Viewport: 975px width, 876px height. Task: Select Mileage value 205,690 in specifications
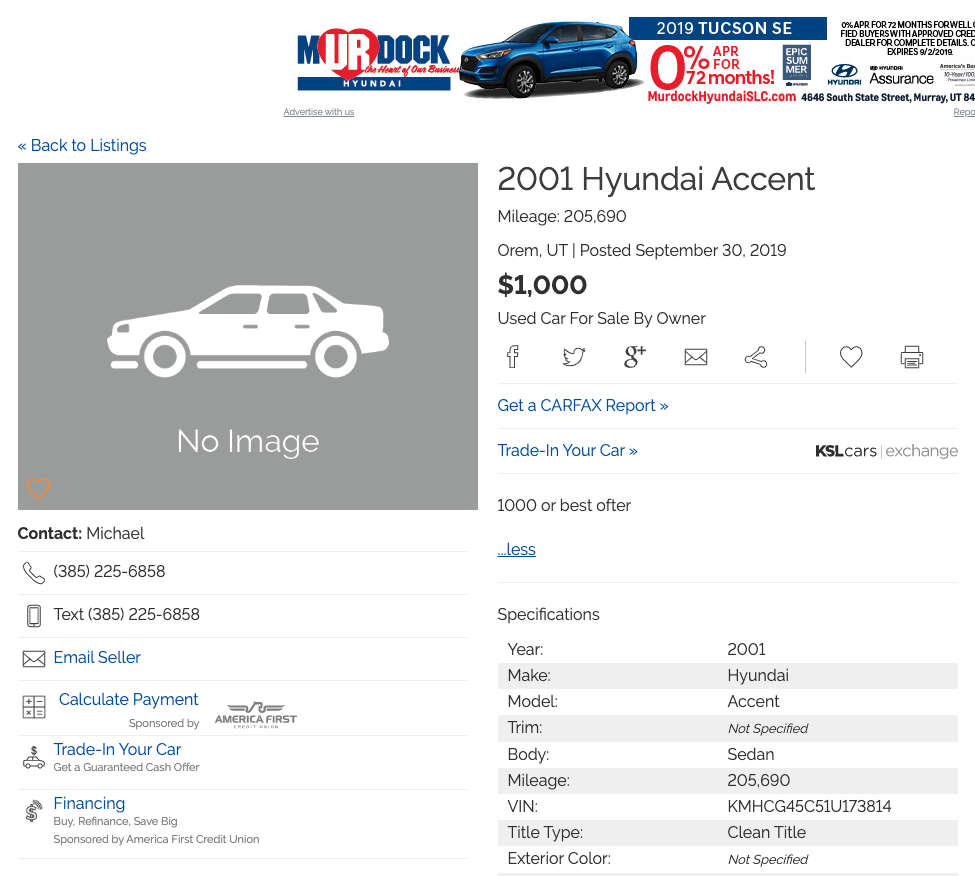pos(759,780)
